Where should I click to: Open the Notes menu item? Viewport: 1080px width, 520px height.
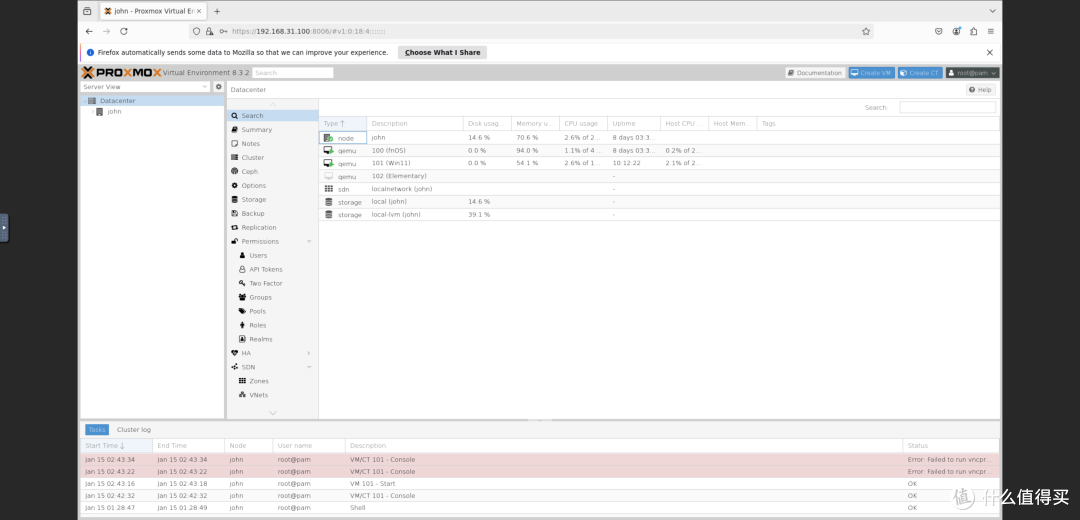pyautogui.click(x=273, y=144)
